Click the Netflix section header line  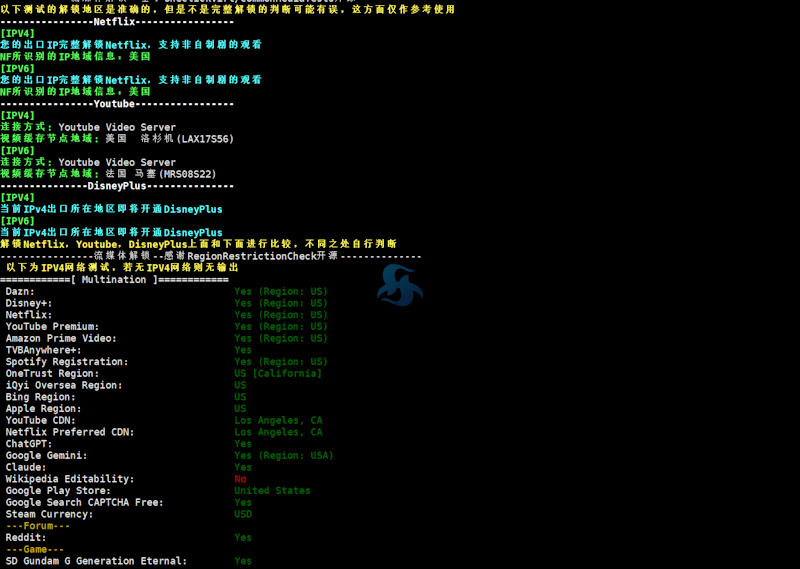[x=117, y=21]
